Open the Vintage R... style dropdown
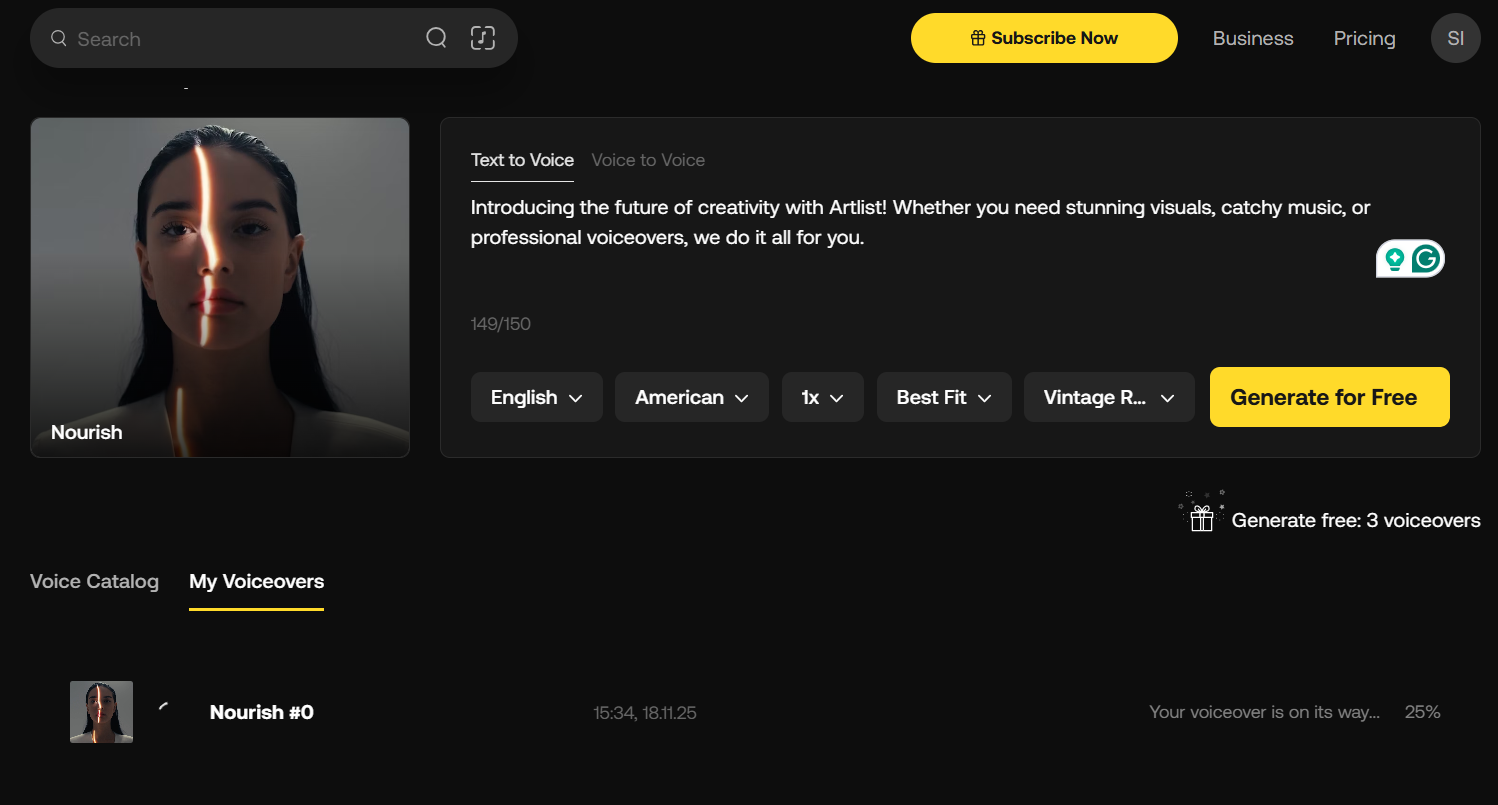Viewport: 1498px width, 805px height. pyautogui.click(x=1108, y=397)
